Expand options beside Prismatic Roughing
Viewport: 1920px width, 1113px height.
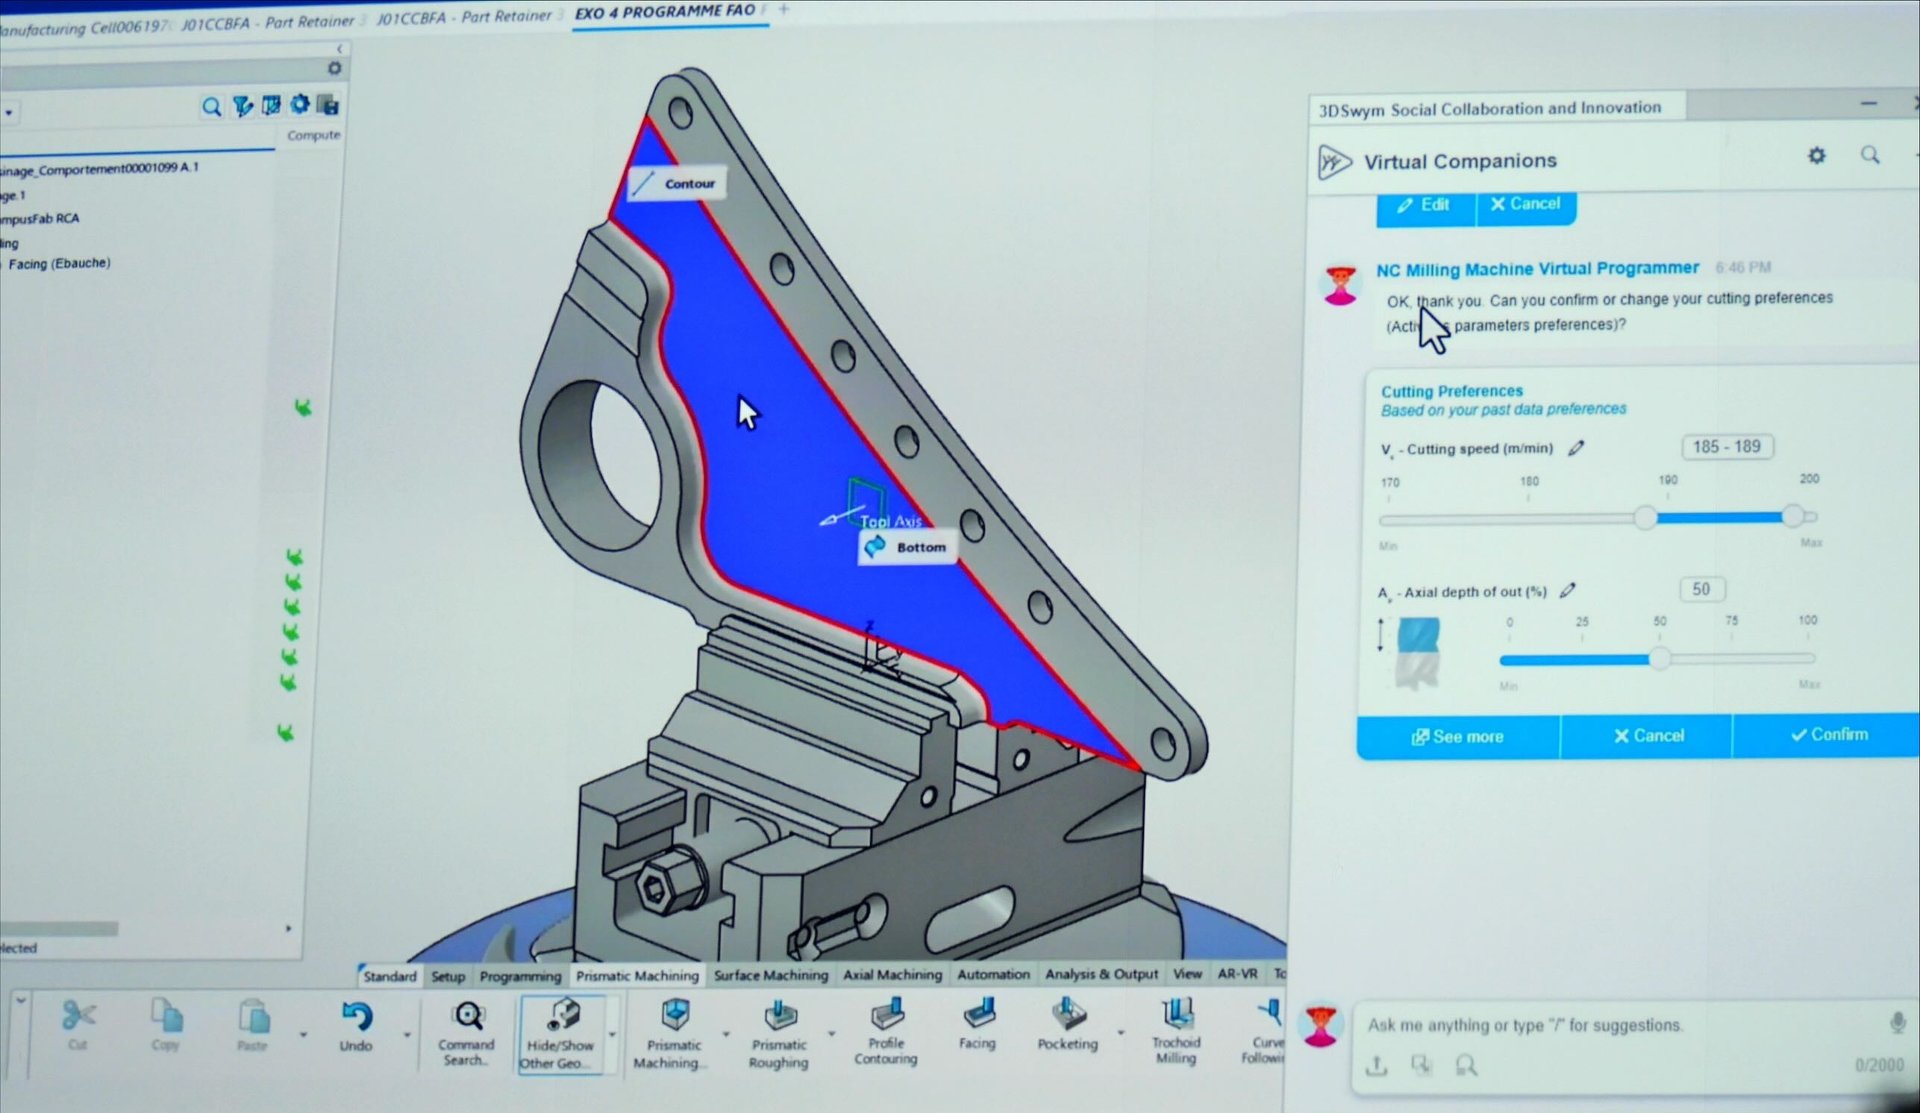(x=831, y=1035)
